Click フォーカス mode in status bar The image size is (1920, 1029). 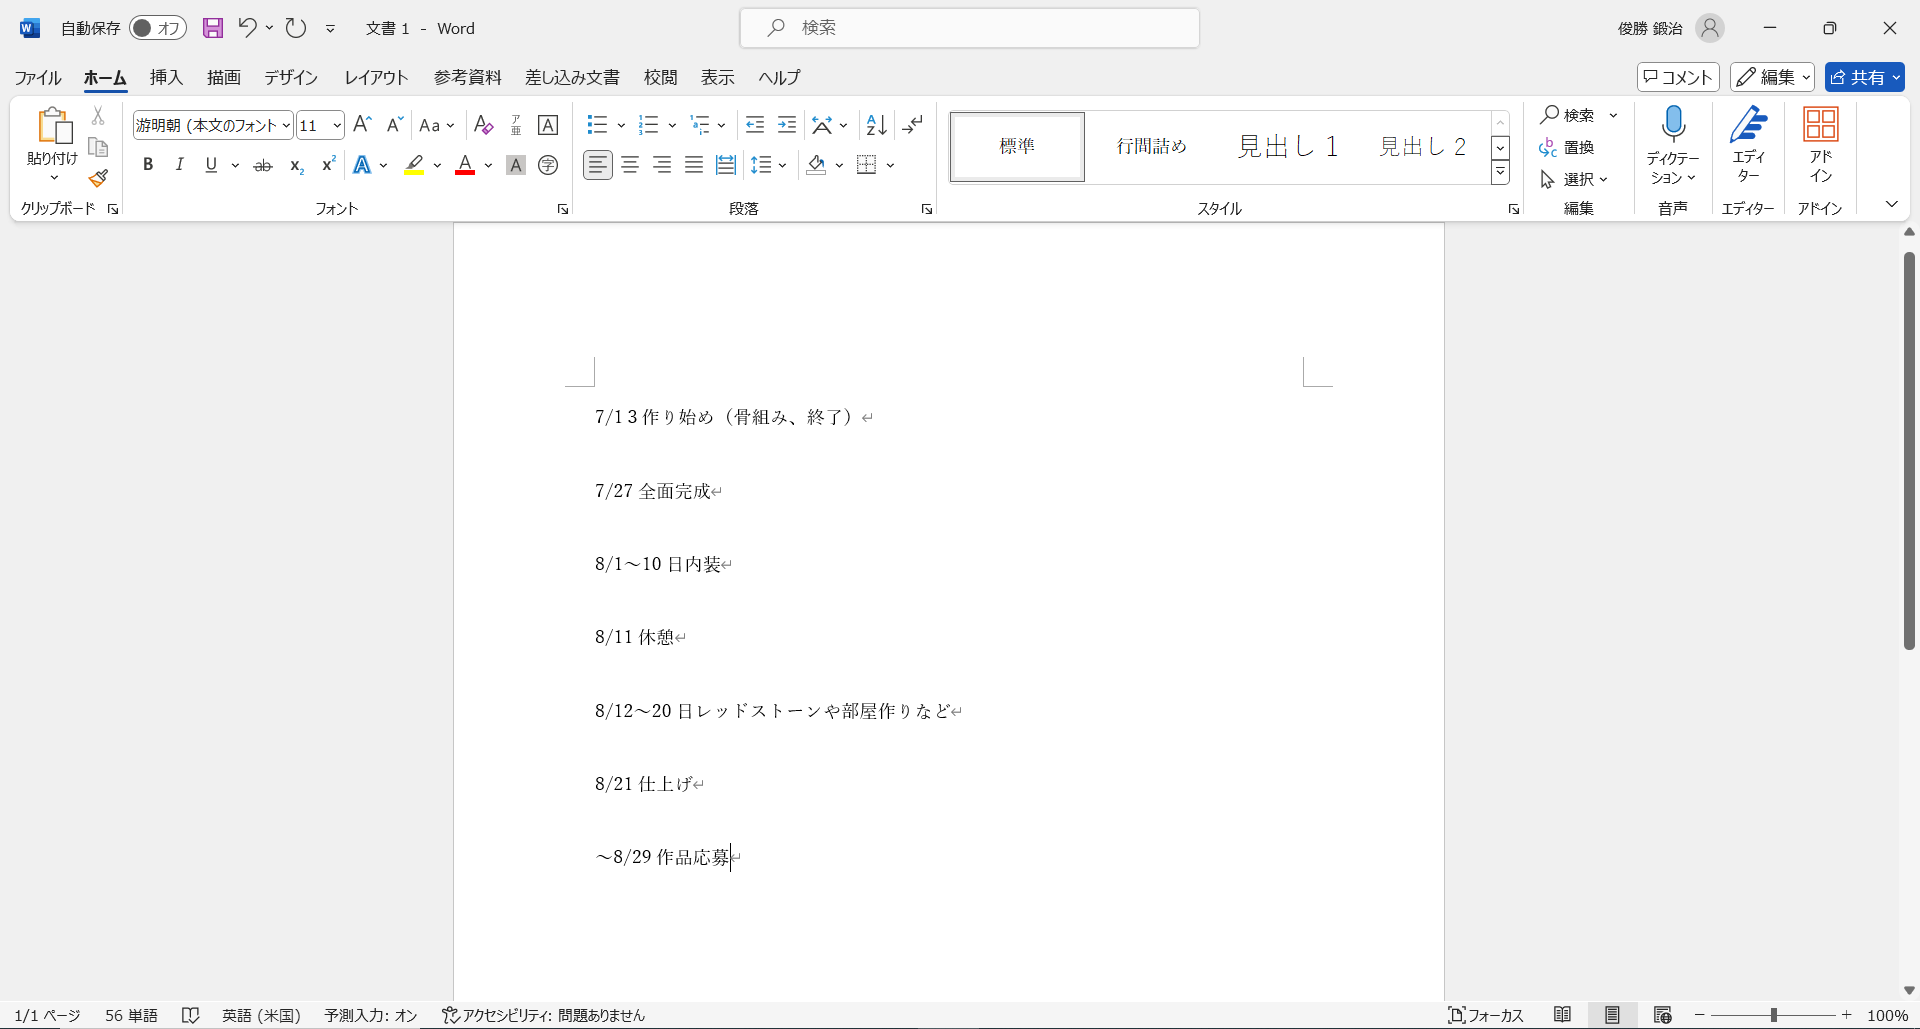[x=1486, y=1015]
